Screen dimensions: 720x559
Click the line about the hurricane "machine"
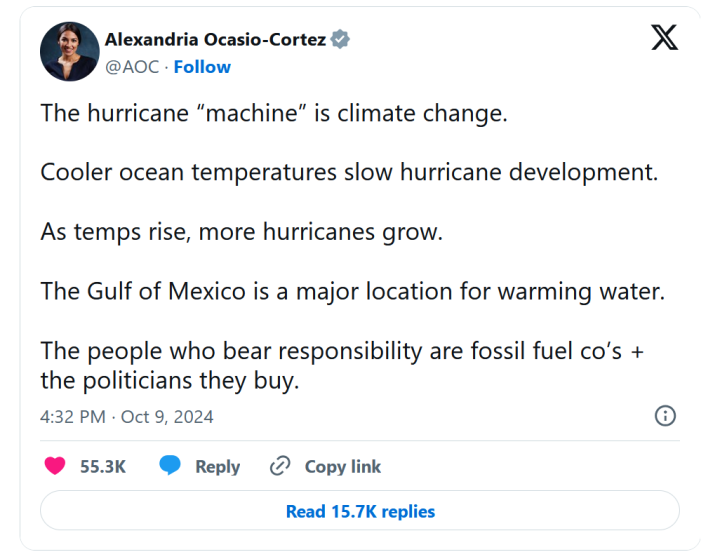(x=274, y=112)
